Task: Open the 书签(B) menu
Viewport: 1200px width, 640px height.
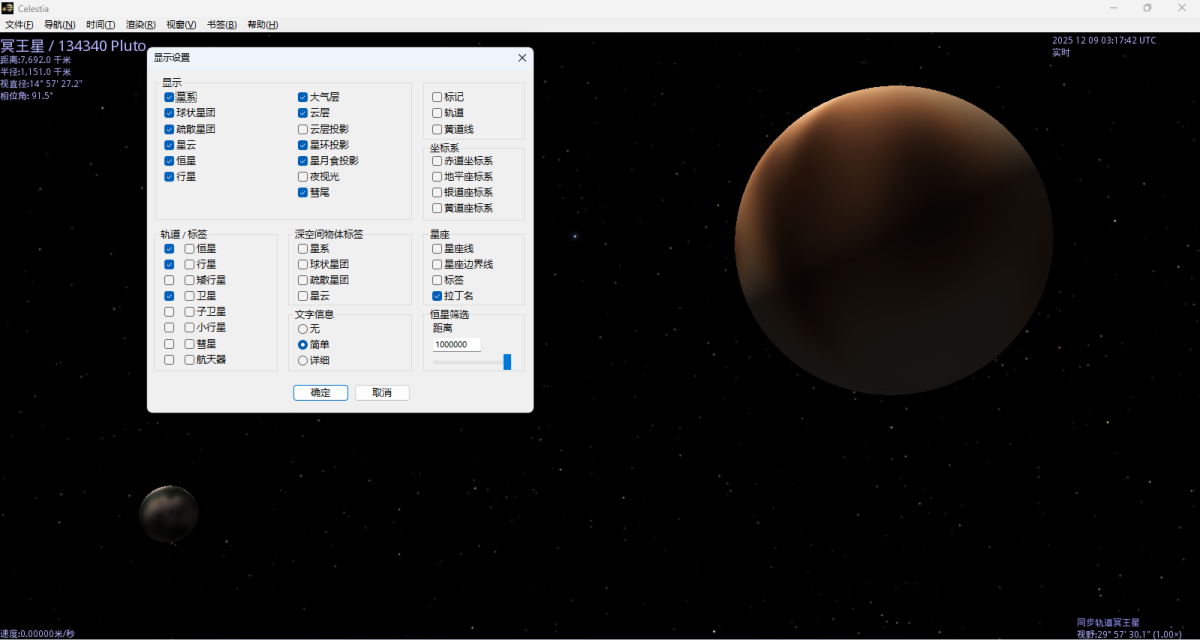Action: coord(221,24)
